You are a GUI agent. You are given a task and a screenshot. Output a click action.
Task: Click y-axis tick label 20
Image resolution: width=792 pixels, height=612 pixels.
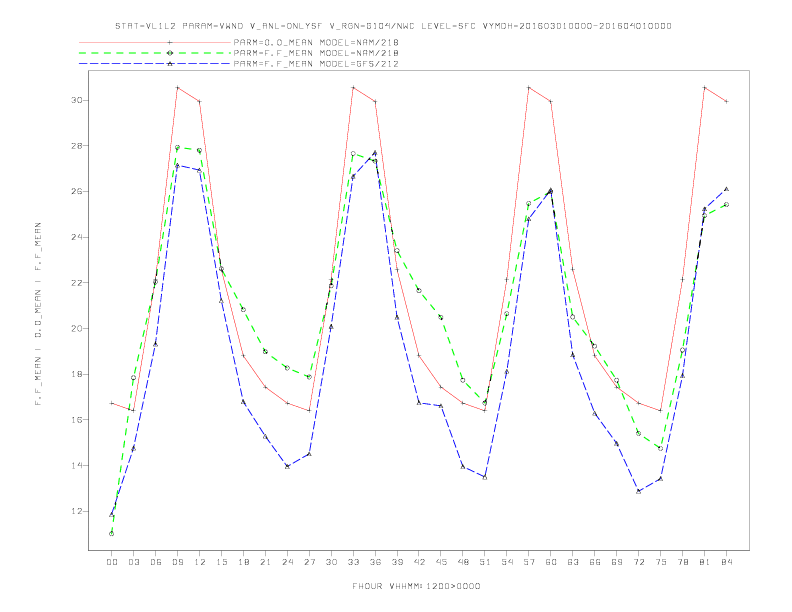click(77, 329)
